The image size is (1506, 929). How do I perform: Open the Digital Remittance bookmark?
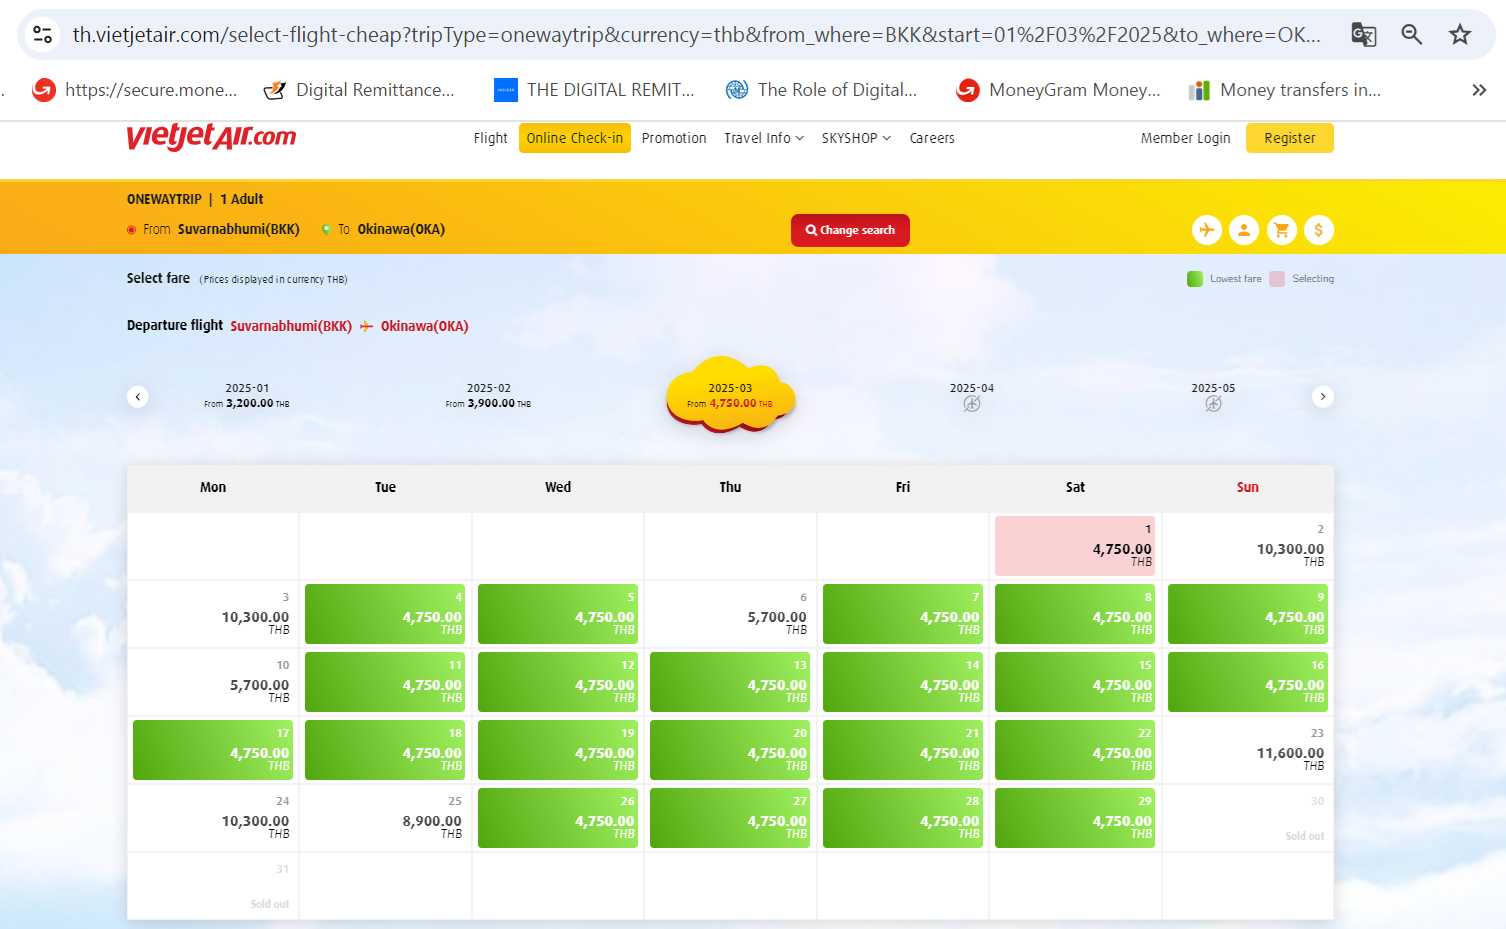(359, 90)
